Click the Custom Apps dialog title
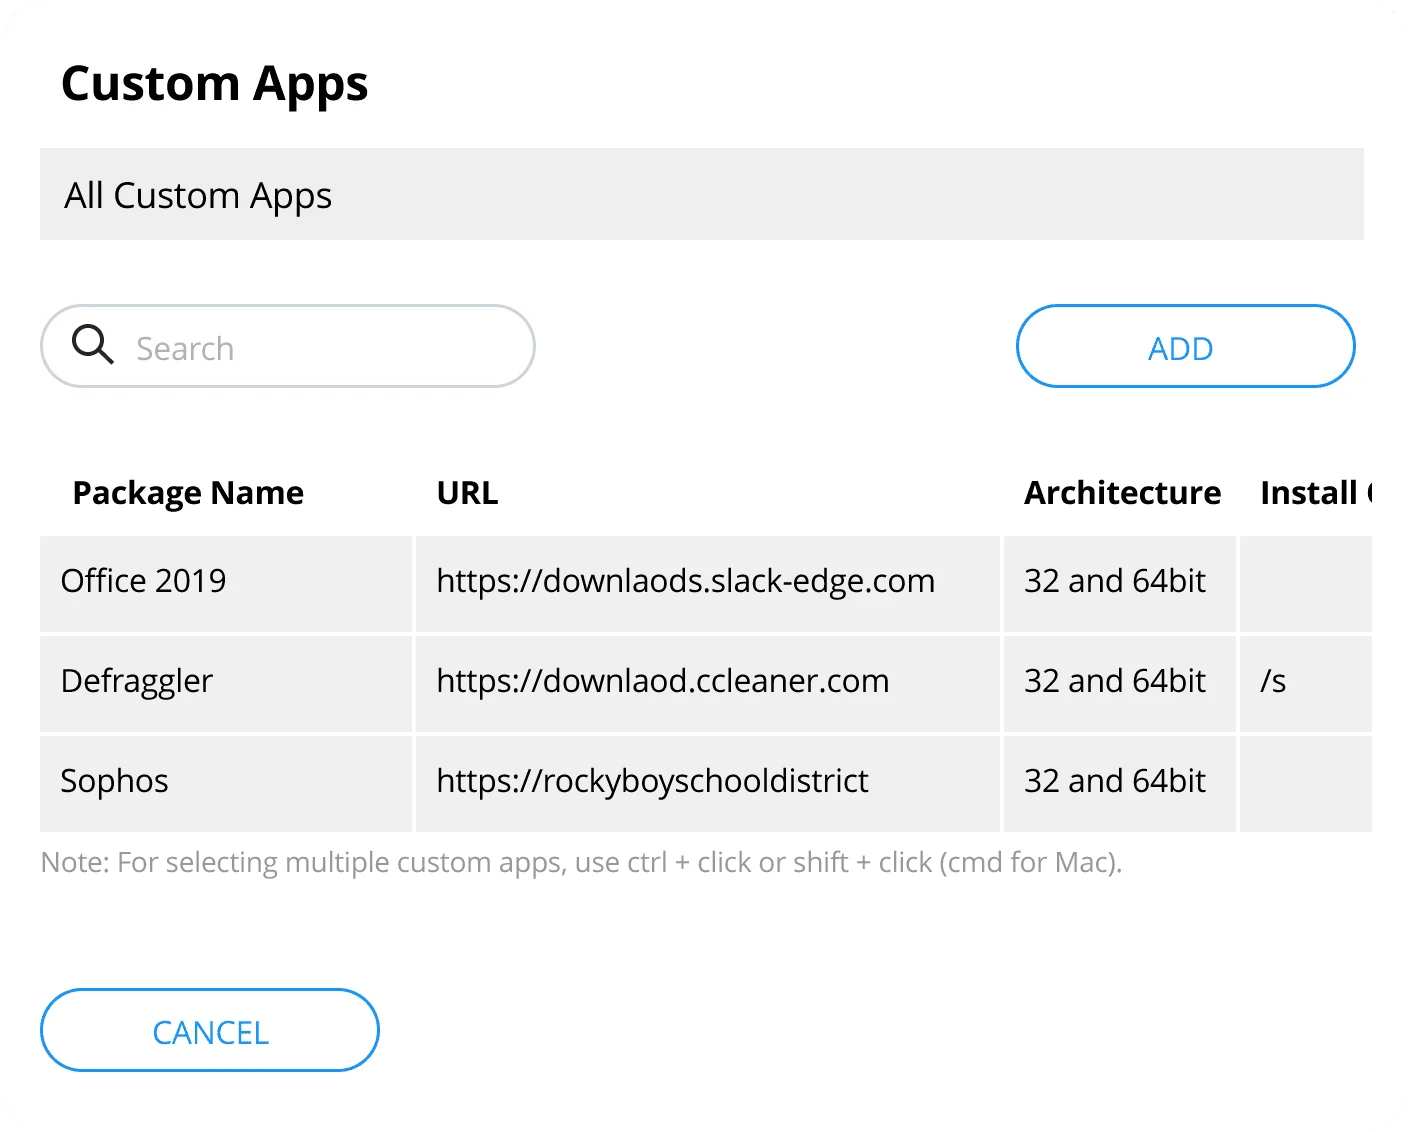The height and width of the screenshot is (1132, 1408). (x=214, y=84)
